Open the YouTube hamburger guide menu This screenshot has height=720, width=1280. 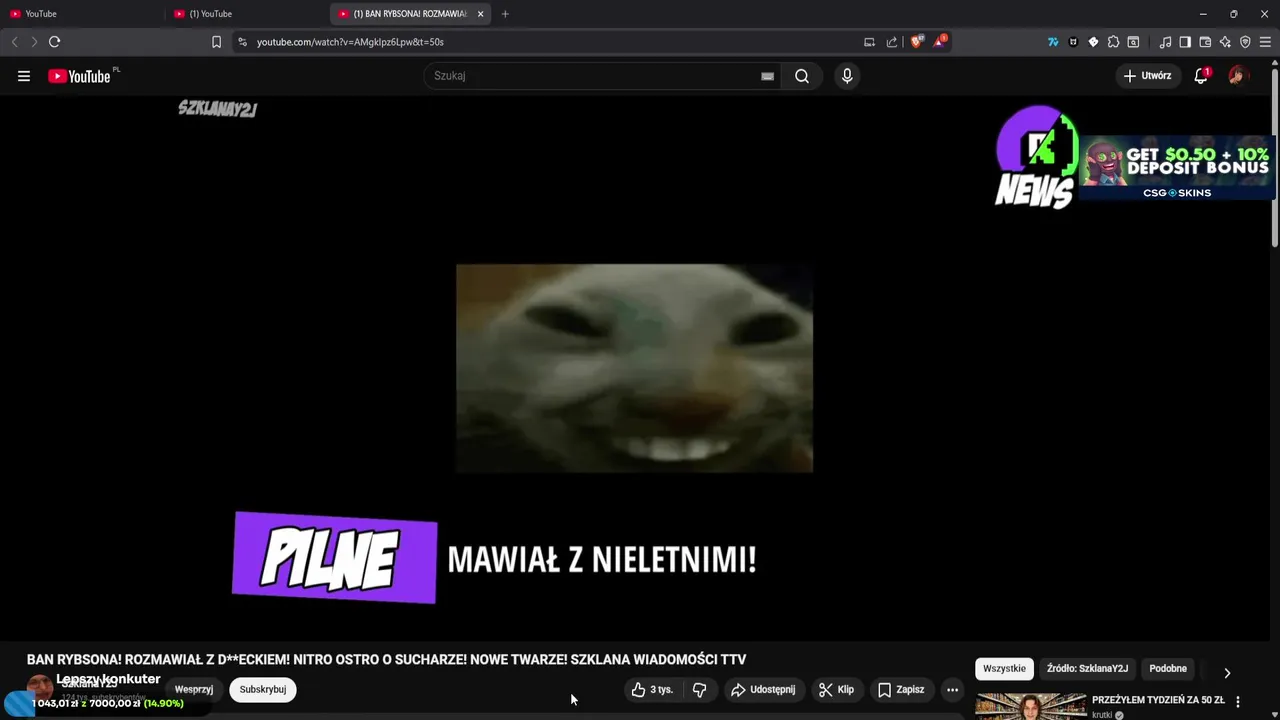click(24, 76)
